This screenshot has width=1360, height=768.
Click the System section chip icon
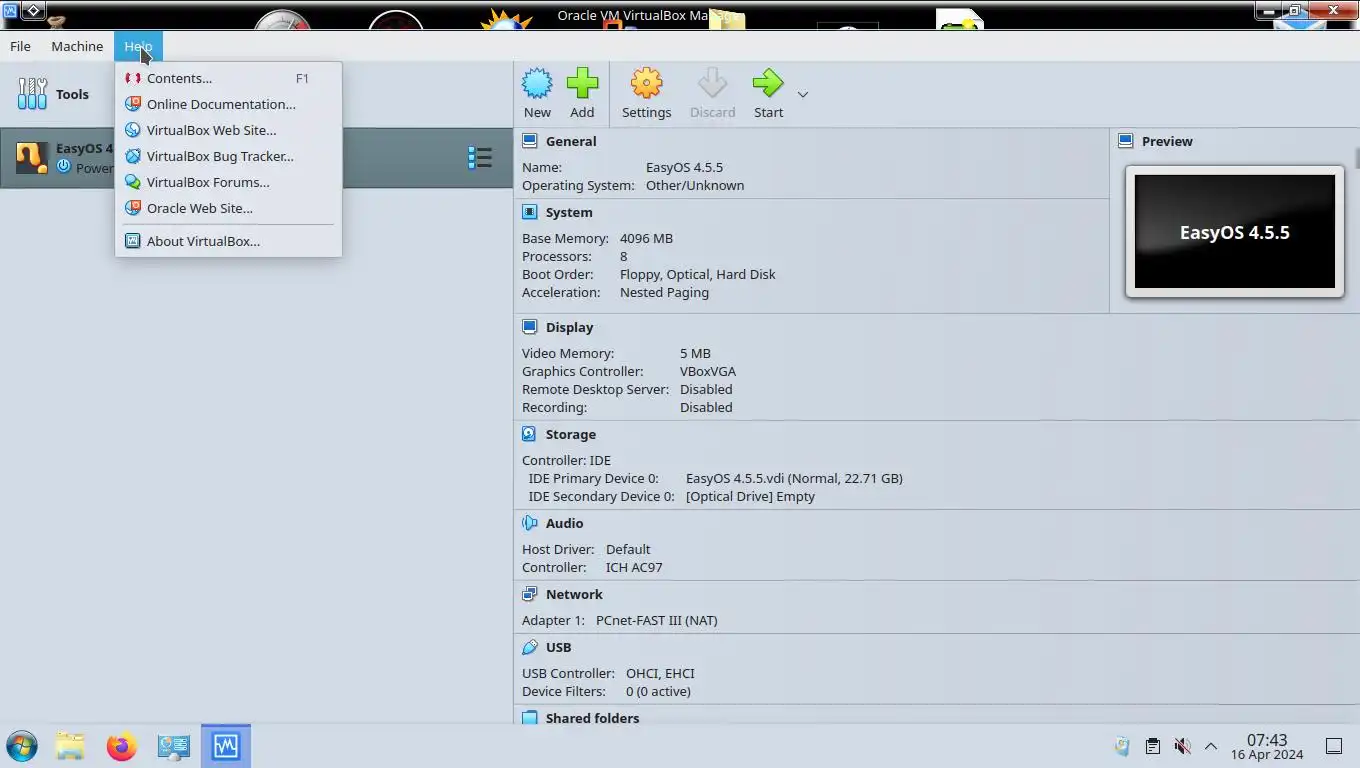tap(529, 212)
